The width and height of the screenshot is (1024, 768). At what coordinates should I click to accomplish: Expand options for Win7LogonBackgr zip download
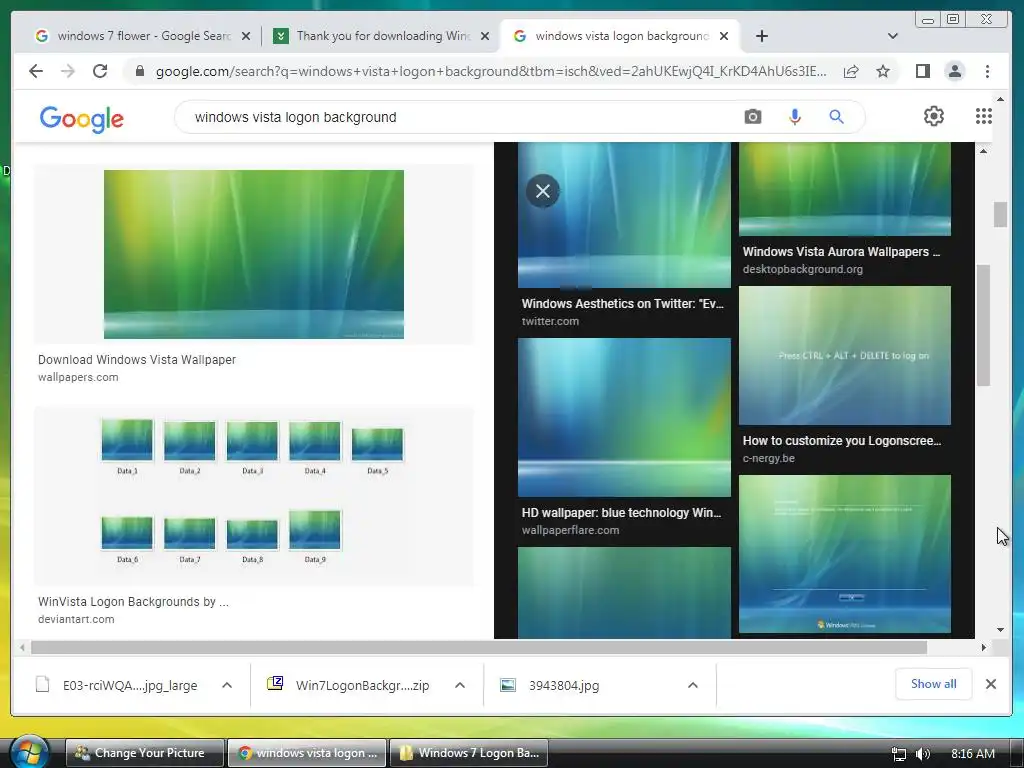tap(460, 685)
